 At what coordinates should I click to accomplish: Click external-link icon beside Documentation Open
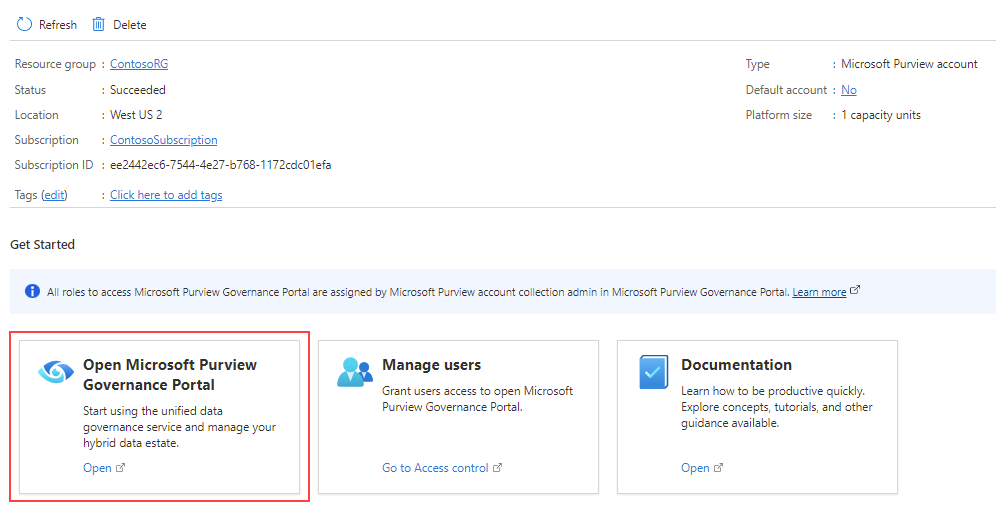(x=718, y=468)
